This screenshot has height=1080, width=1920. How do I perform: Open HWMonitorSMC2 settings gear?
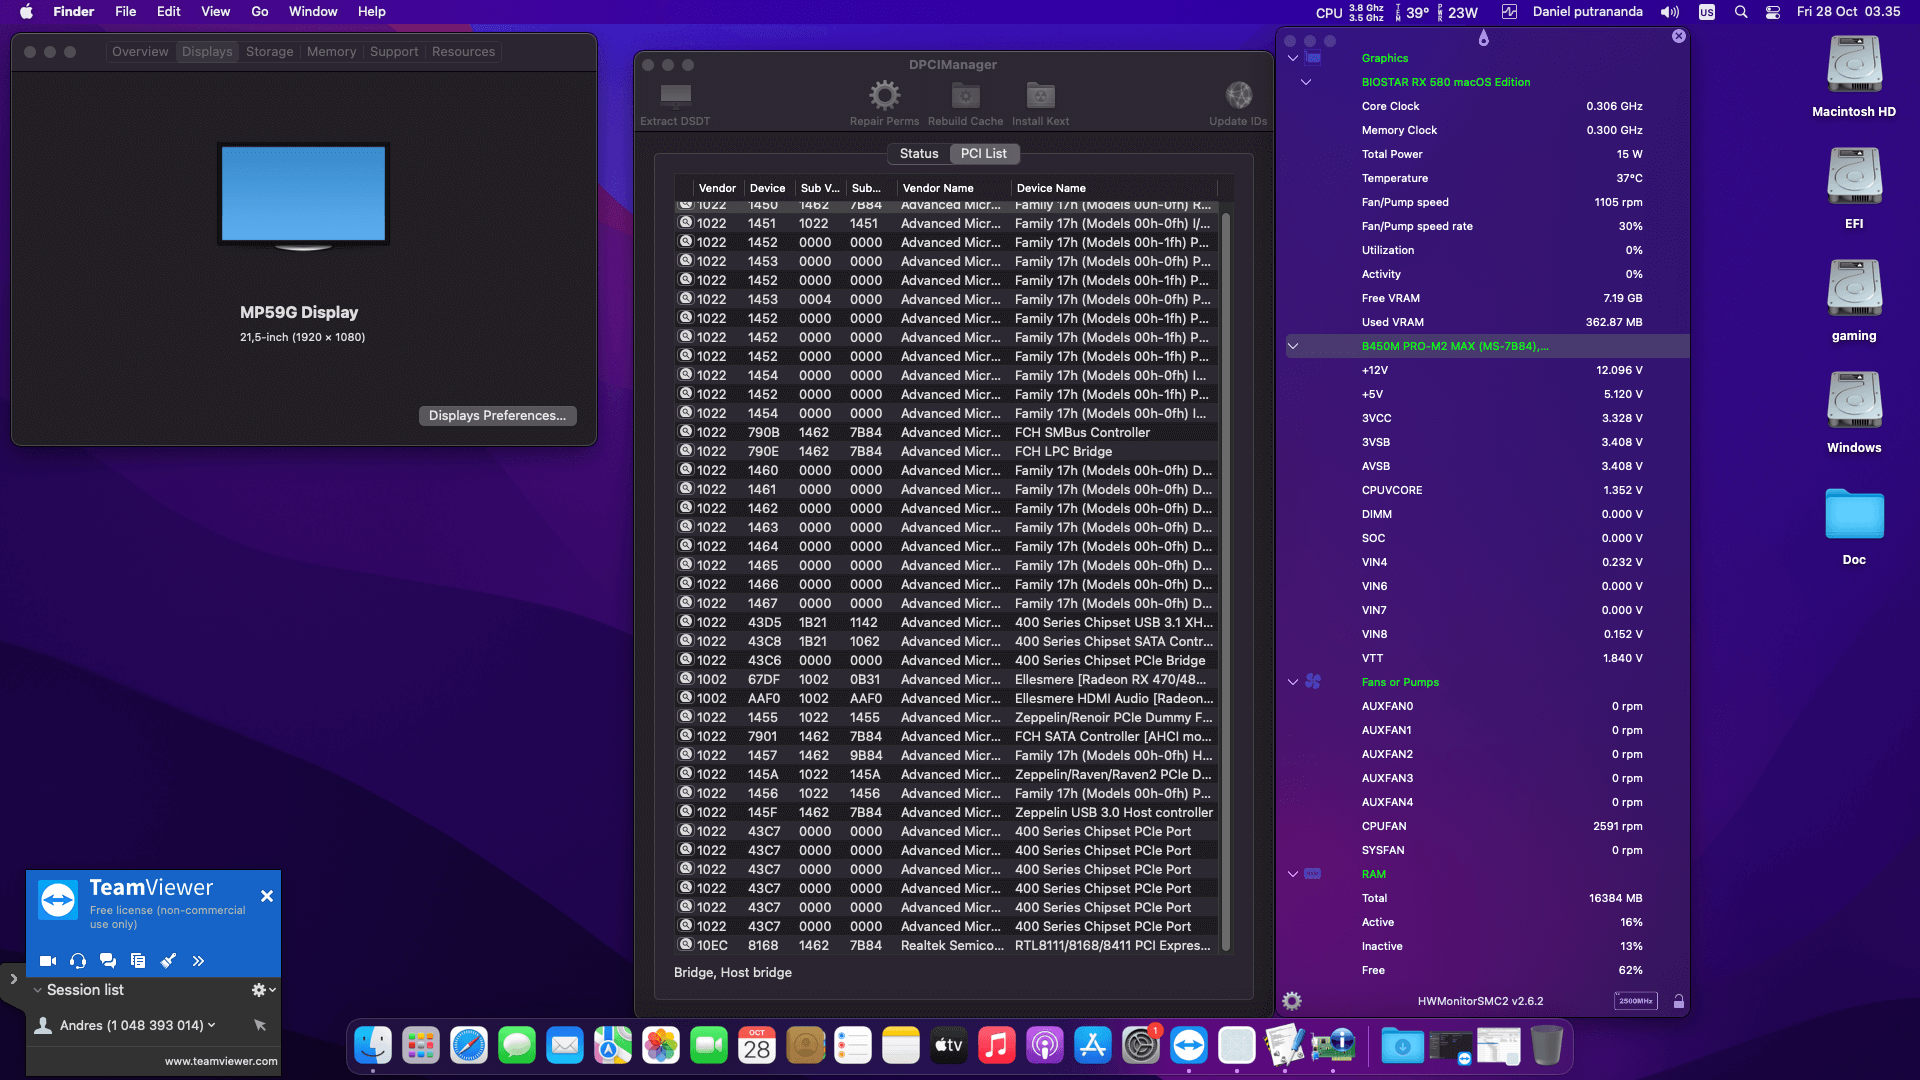[1292, 1001]
